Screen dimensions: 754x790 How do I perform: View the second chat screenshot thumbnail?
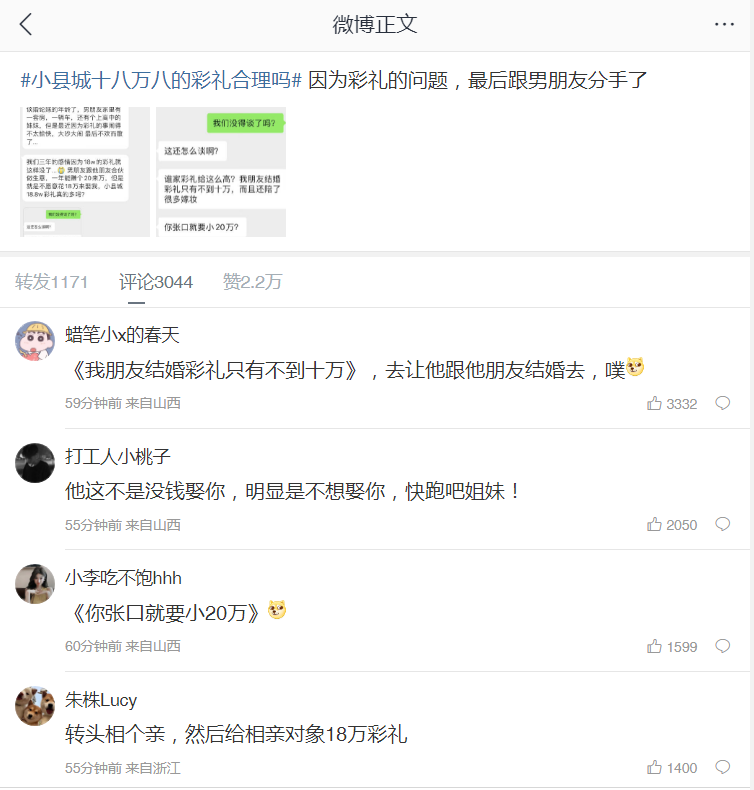click(221, 172)
